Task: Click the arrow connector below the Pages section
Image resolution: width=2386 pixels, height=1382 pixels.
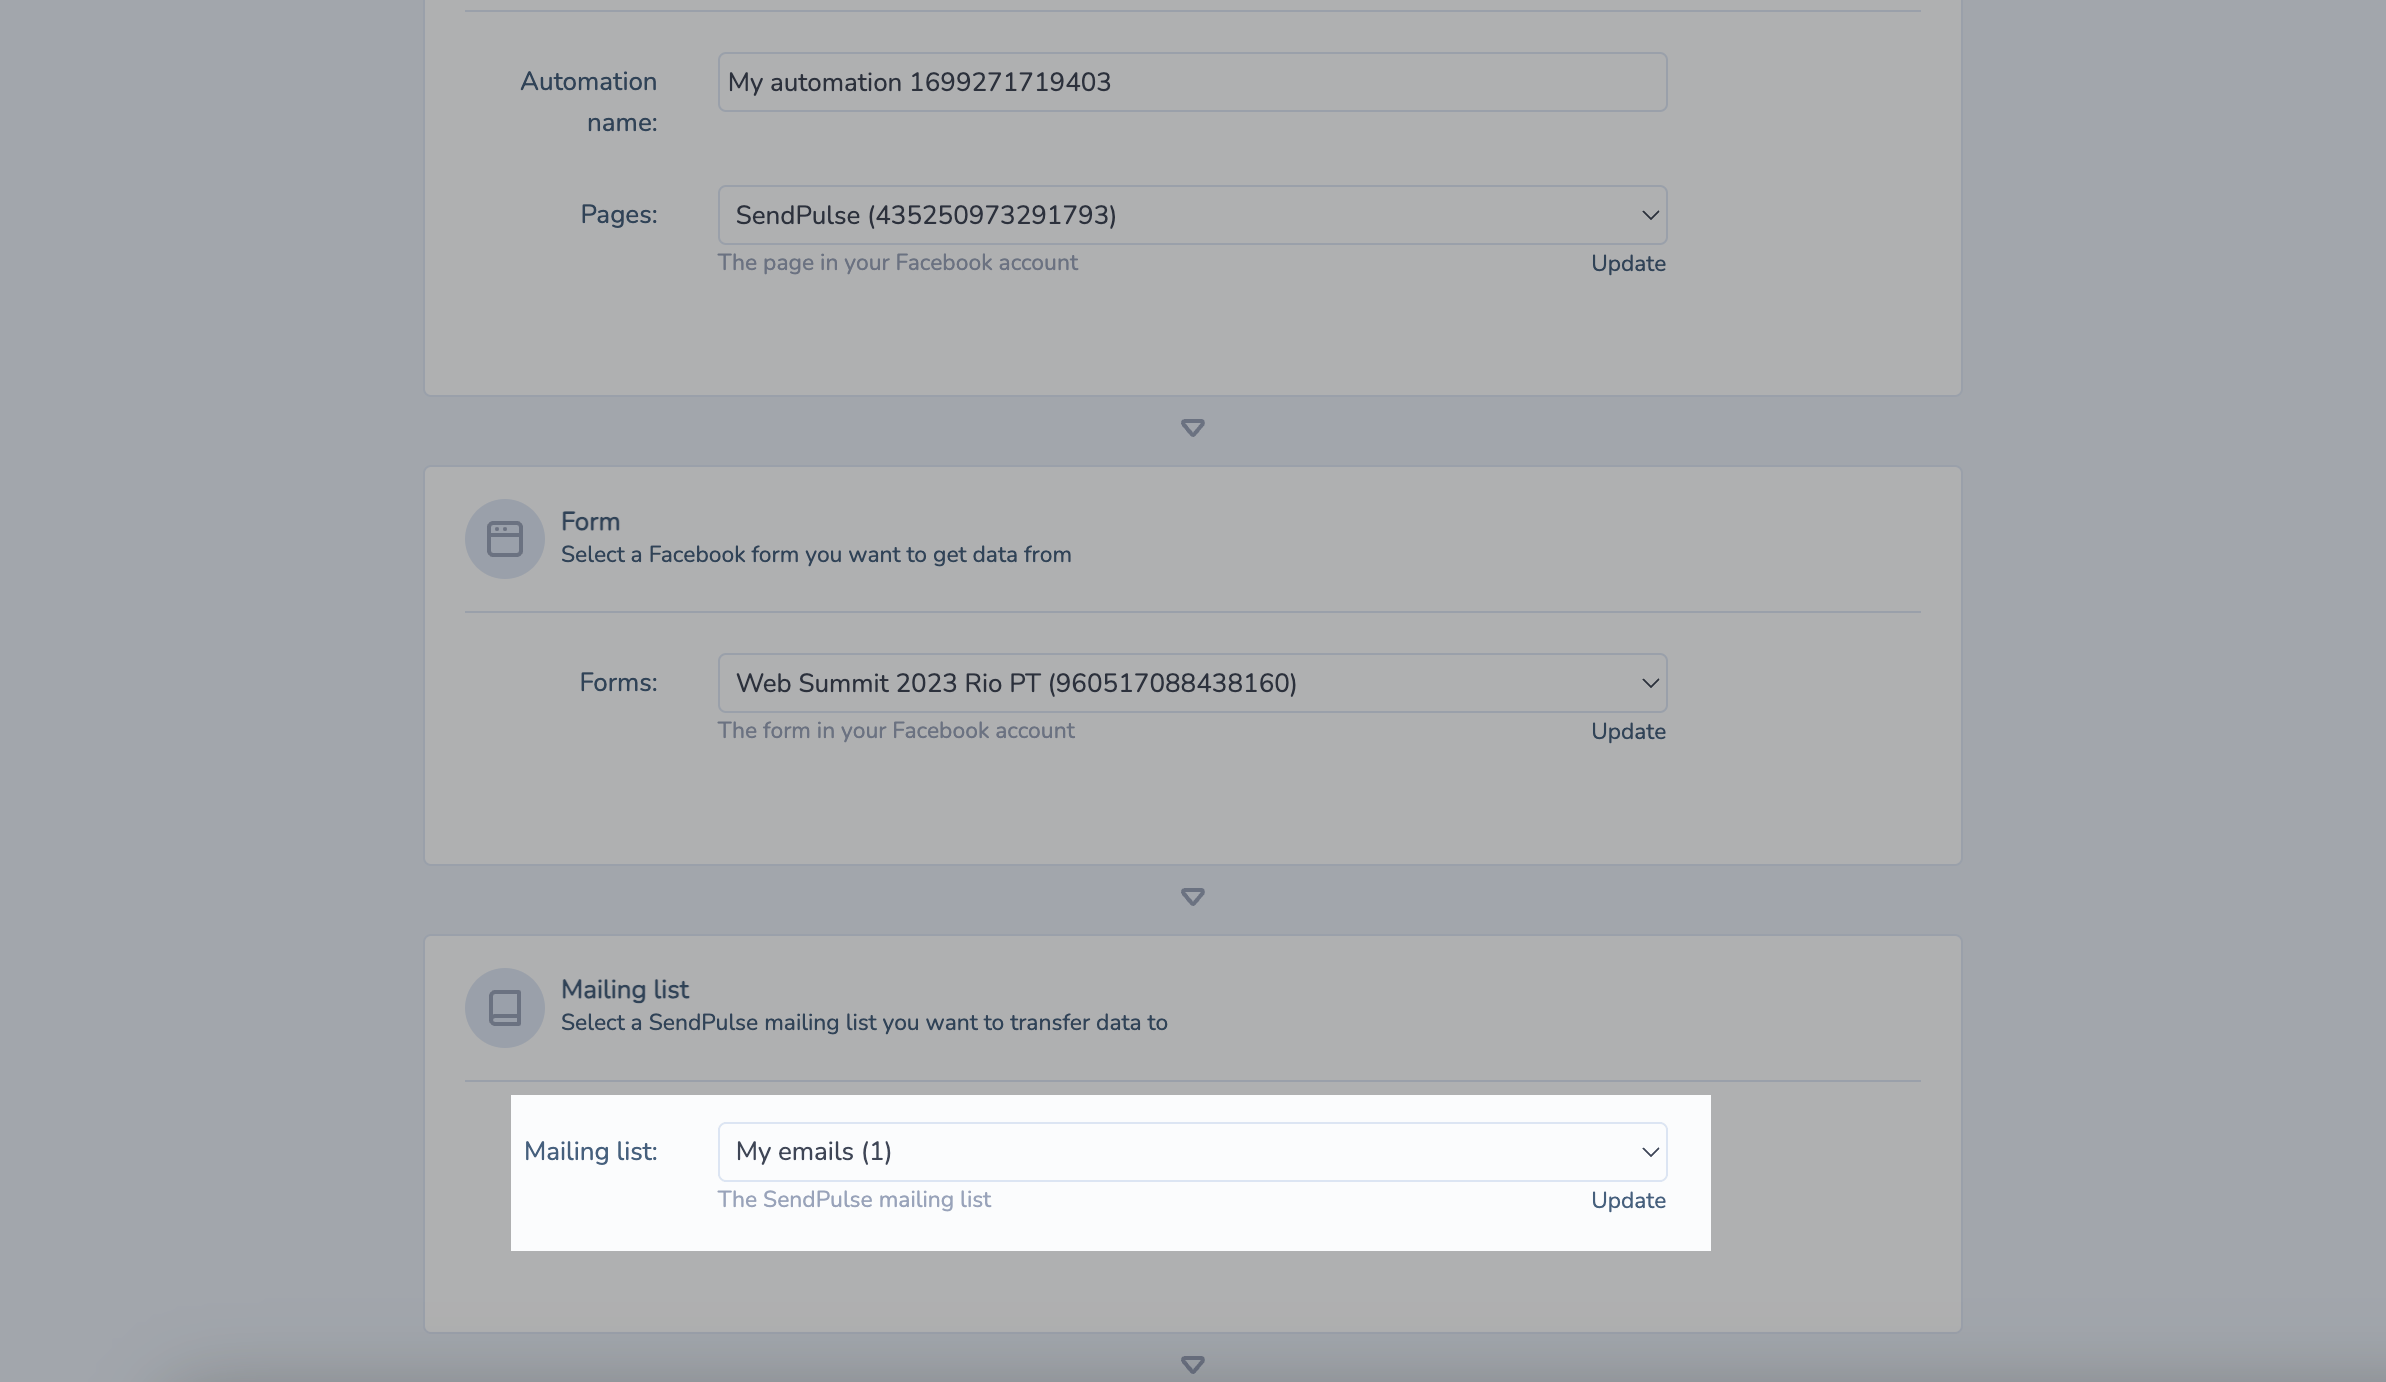Action: pyautogui.click(x=1192, y=428)
